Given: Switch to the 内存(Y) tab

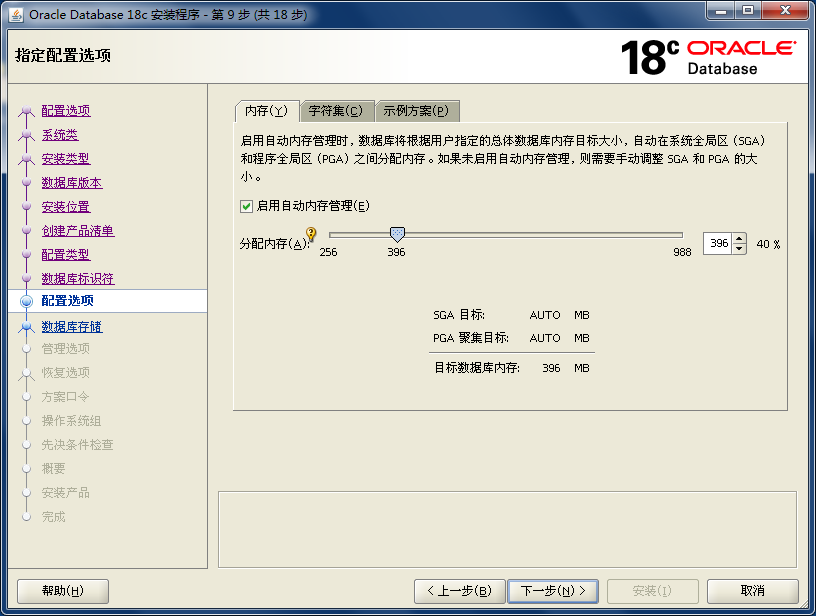Looking at the screenshot, I should [266, 111].
